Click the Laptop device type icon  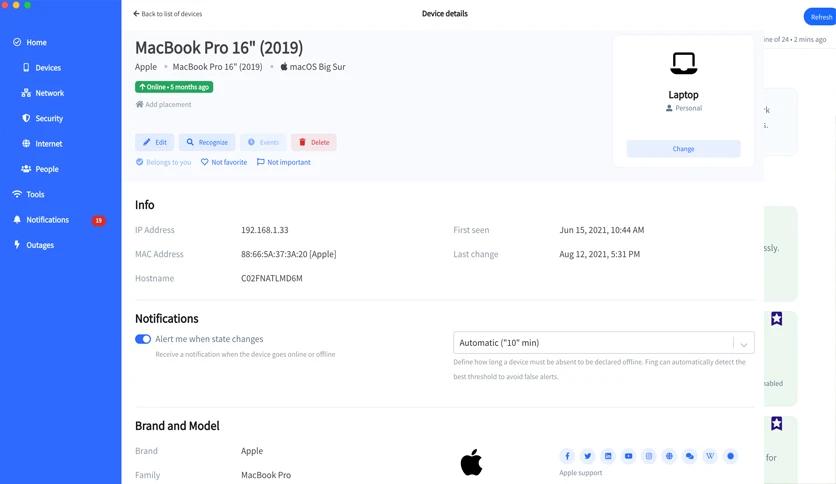[x=684, y=63]
